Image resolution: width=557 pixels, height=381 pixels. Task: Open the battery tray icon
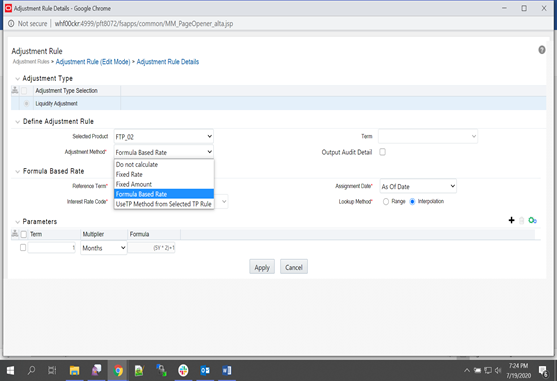477,371
